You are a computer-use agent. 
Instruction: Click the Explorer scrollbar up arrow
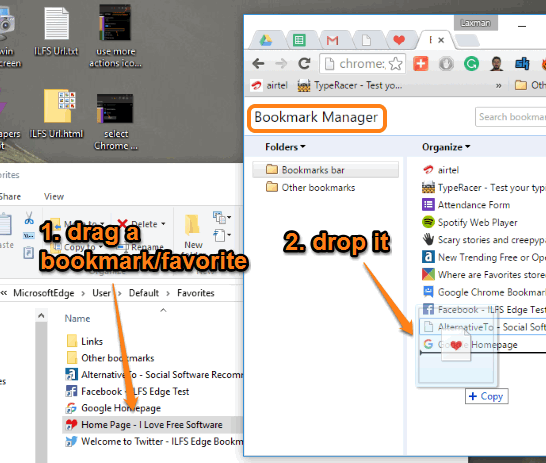(x=41, y=316)
